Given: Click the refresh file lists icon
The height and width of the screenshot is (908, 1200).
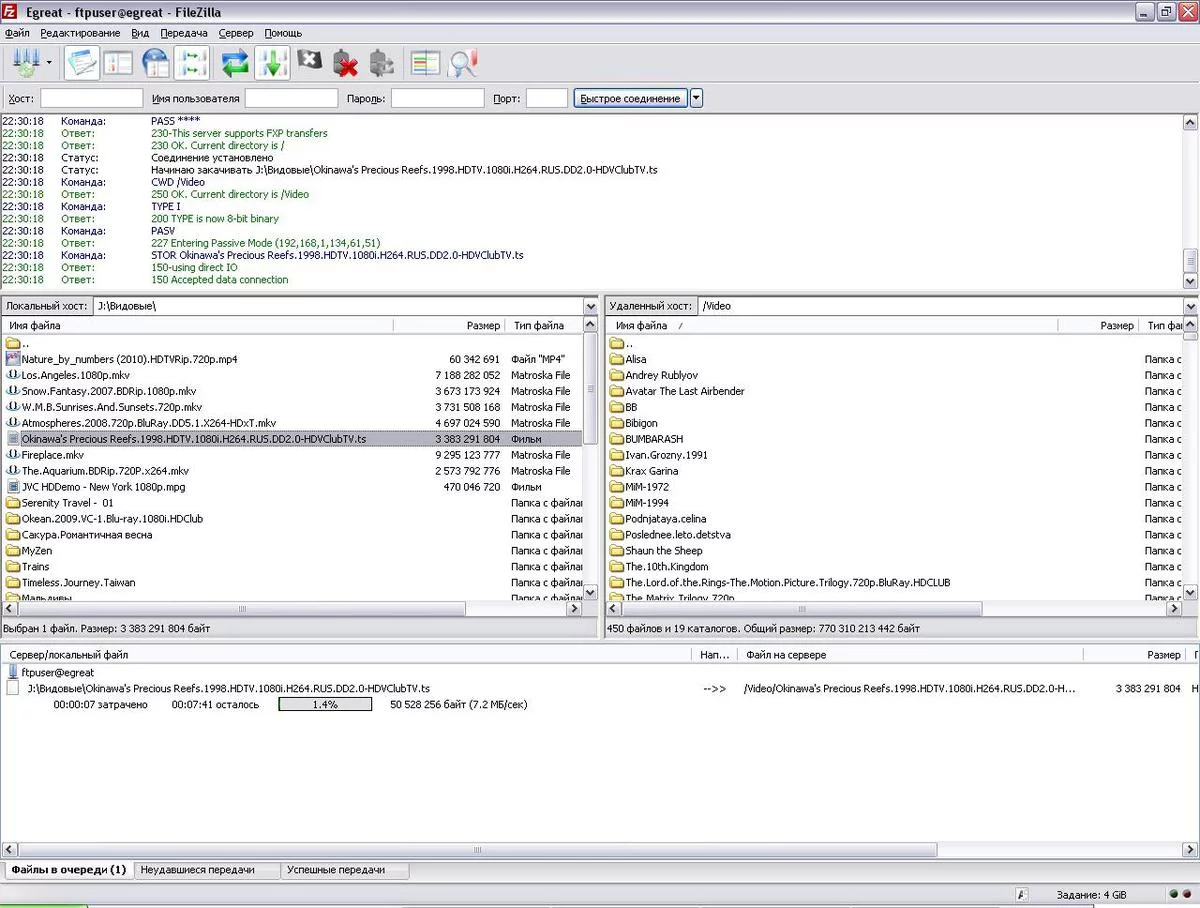Looking at the screenshot, I should [235, 63].
